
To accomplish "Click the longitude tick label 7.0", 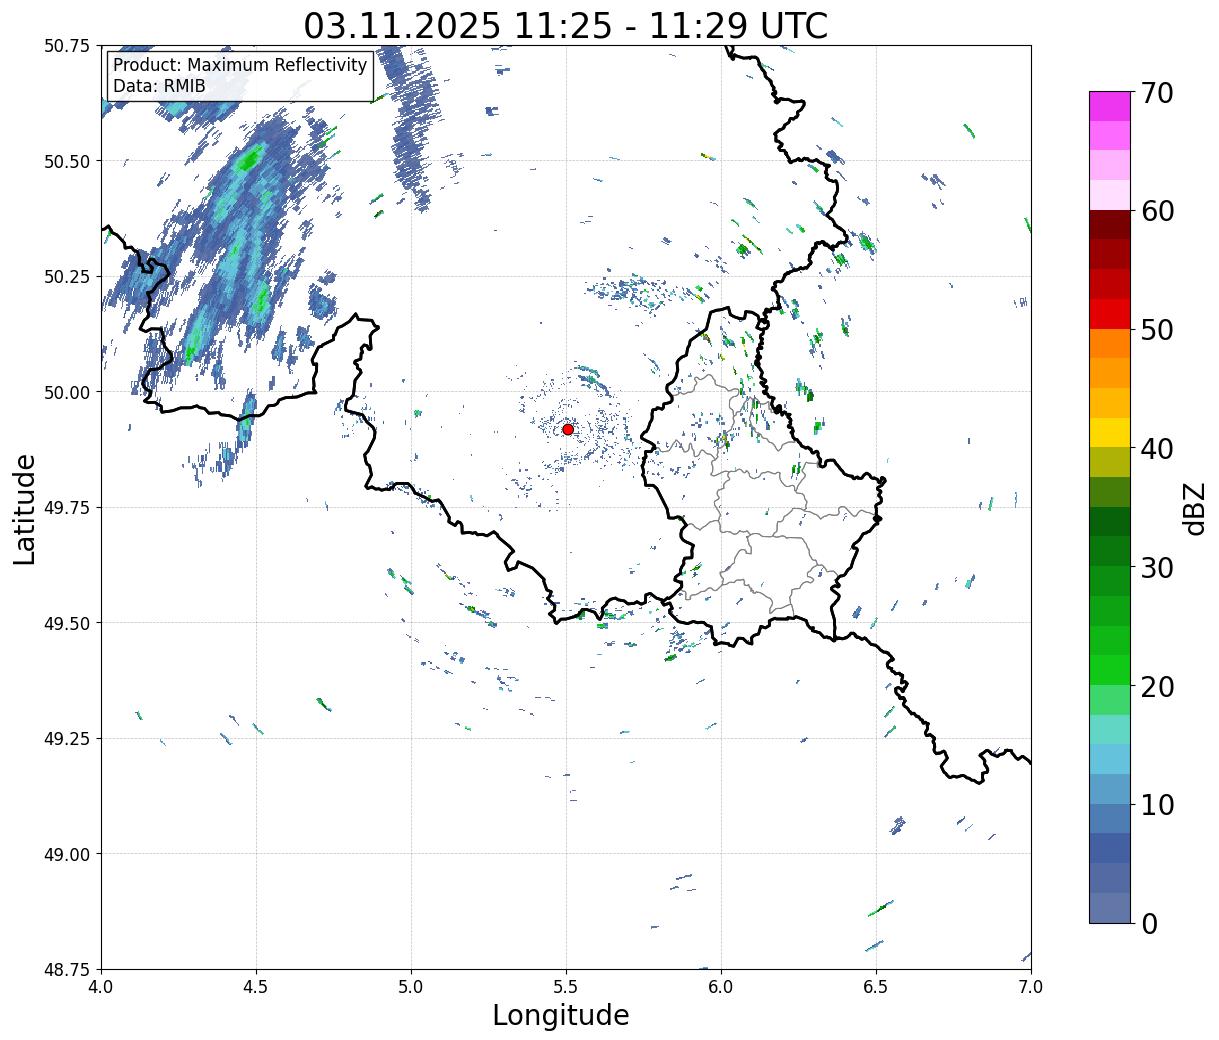I will 1031,987.
